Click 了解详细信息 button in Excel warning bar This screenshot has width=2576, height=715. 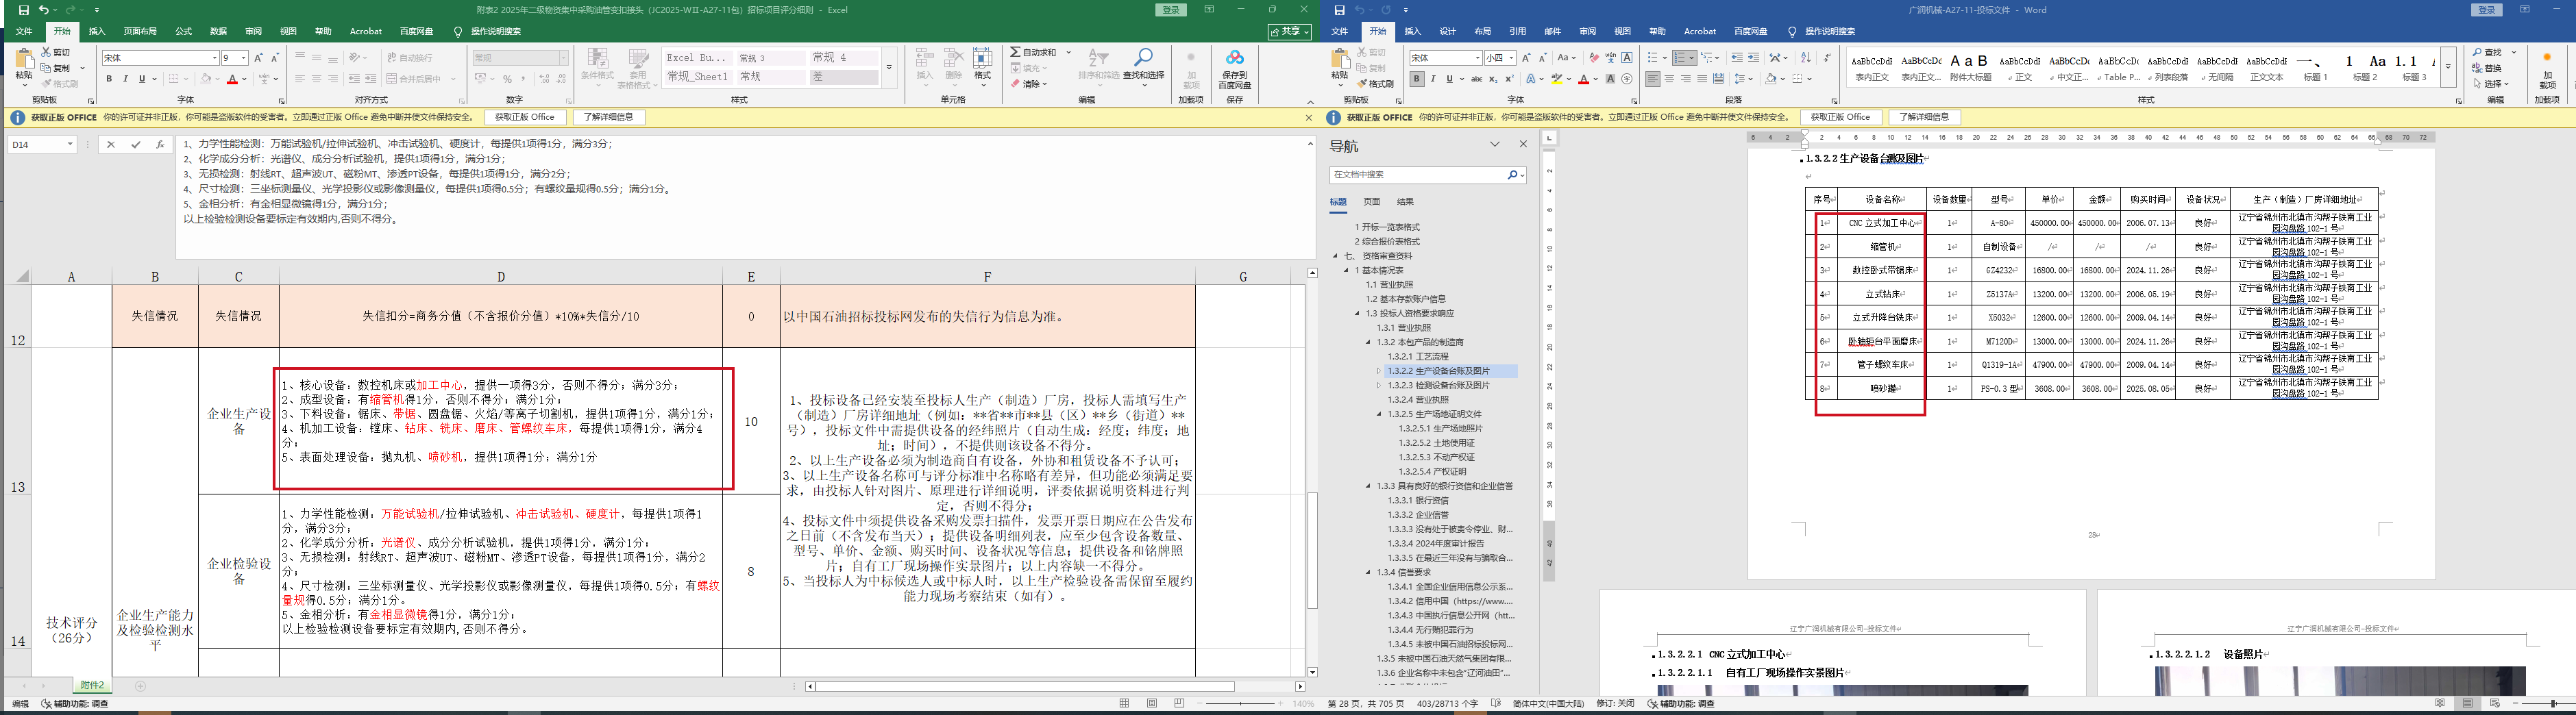click(609, 117)
